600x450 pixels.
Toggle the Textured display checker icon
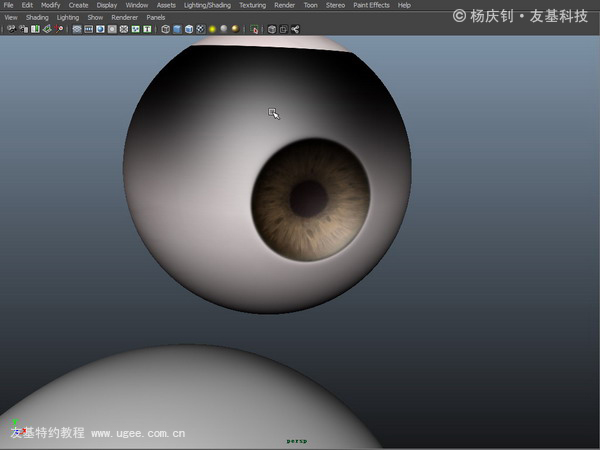point(201,29)
